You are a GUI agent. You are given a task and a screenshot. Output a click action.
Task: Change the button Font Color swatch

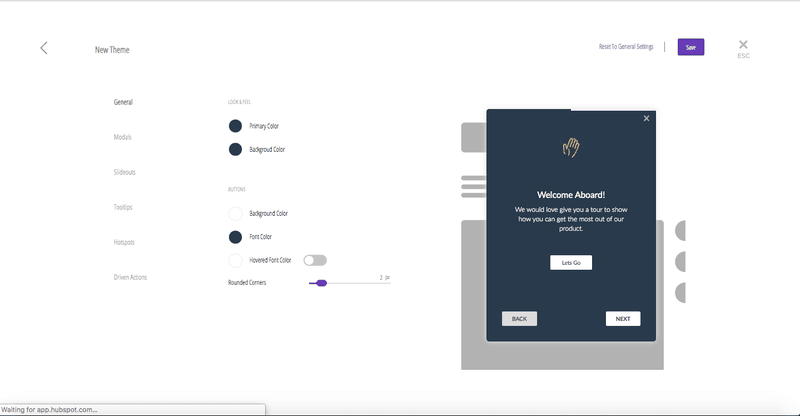point(235,237)
